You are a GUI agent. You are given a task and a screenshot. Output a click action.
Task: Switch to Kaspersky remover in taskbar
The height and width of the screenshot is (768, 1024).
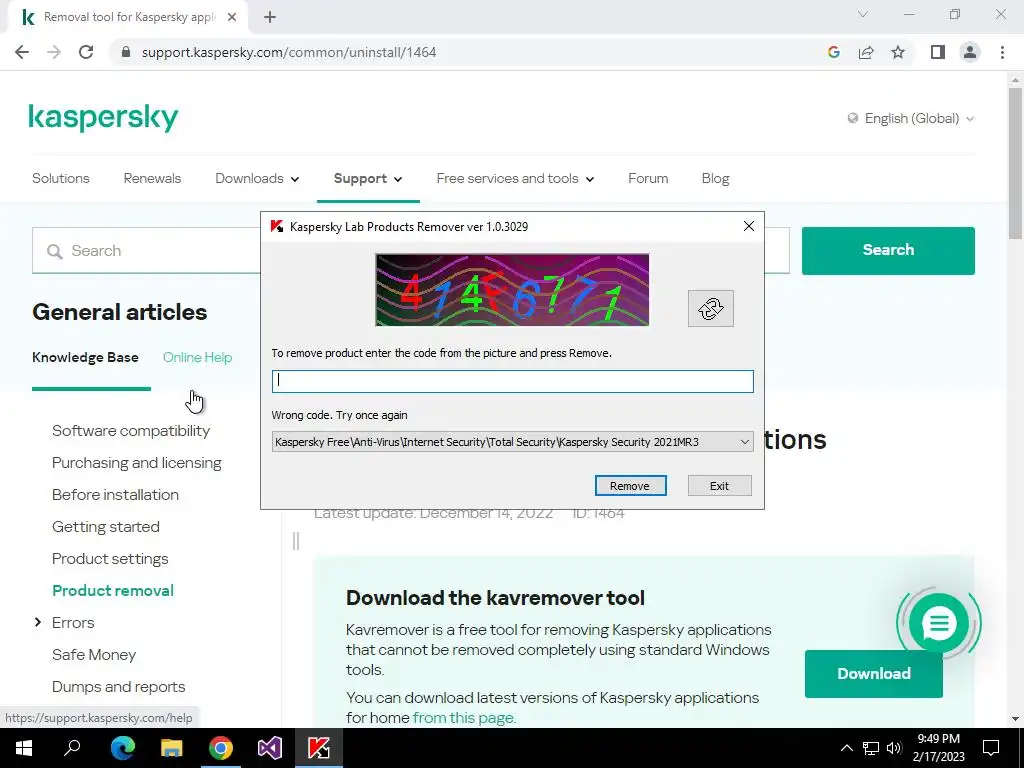pyautogui.click(x=319, y=748)
